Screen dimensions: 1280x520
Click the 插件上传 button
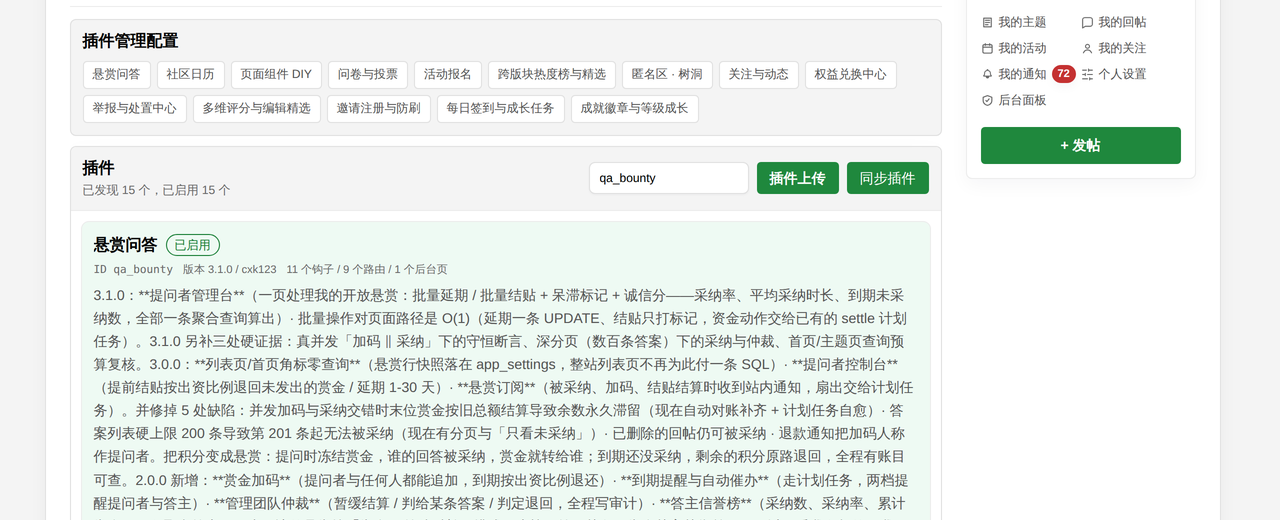pyautogui.click(x=797, y=178)
